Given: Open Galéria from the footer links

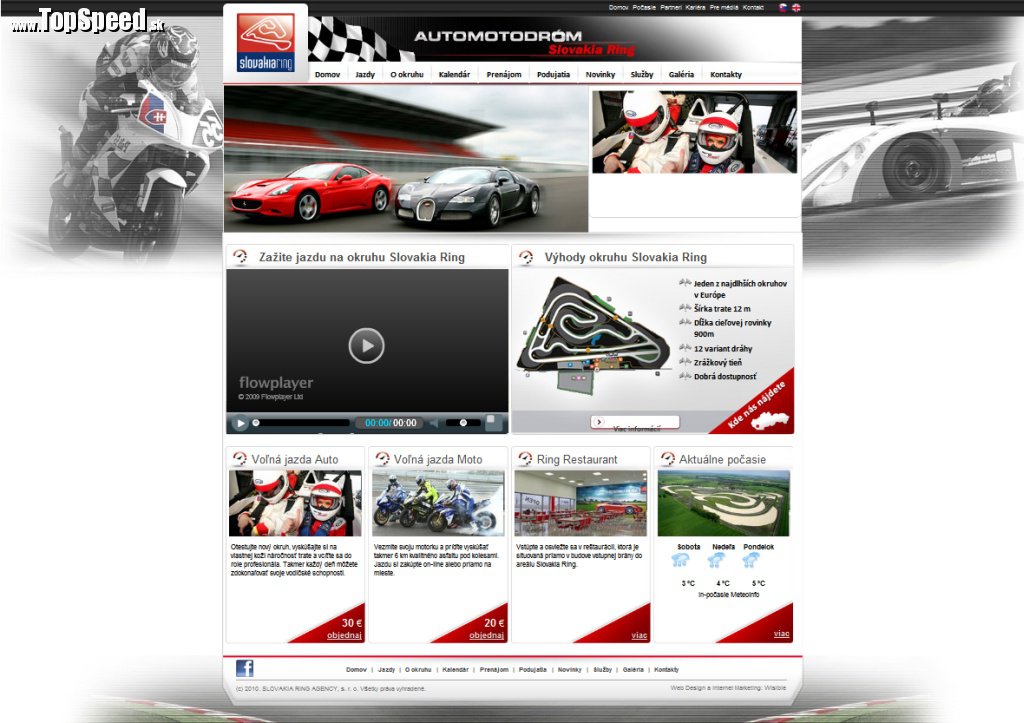Looking at the screenshot, I should (x=633, y=669).
